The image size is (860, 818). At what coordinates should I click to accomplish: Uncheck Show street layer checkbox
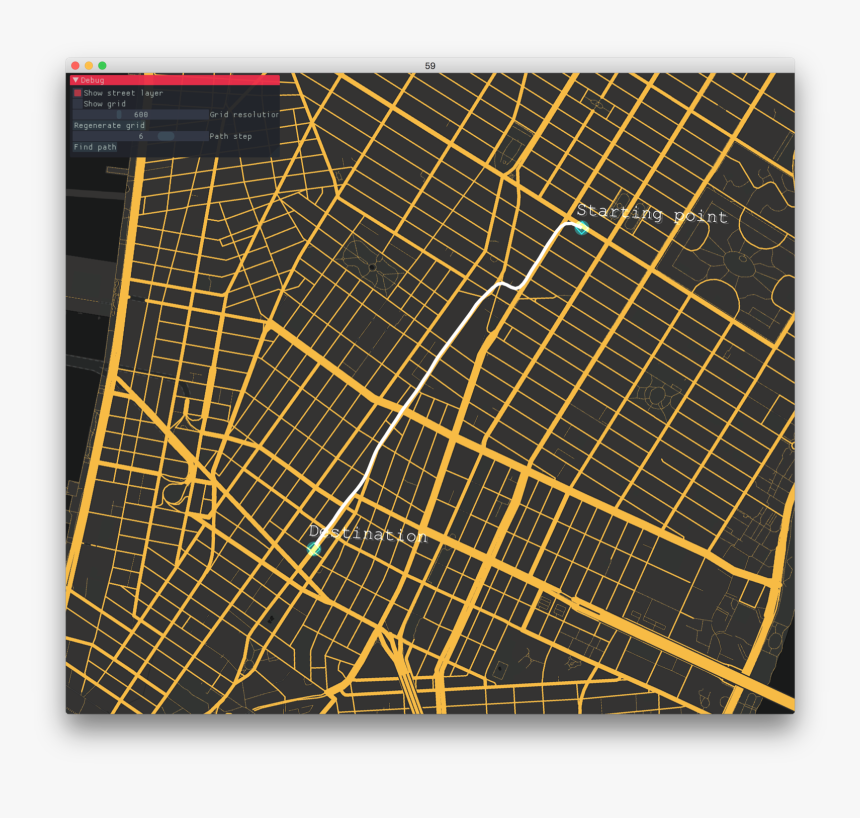tap(77, 93)
